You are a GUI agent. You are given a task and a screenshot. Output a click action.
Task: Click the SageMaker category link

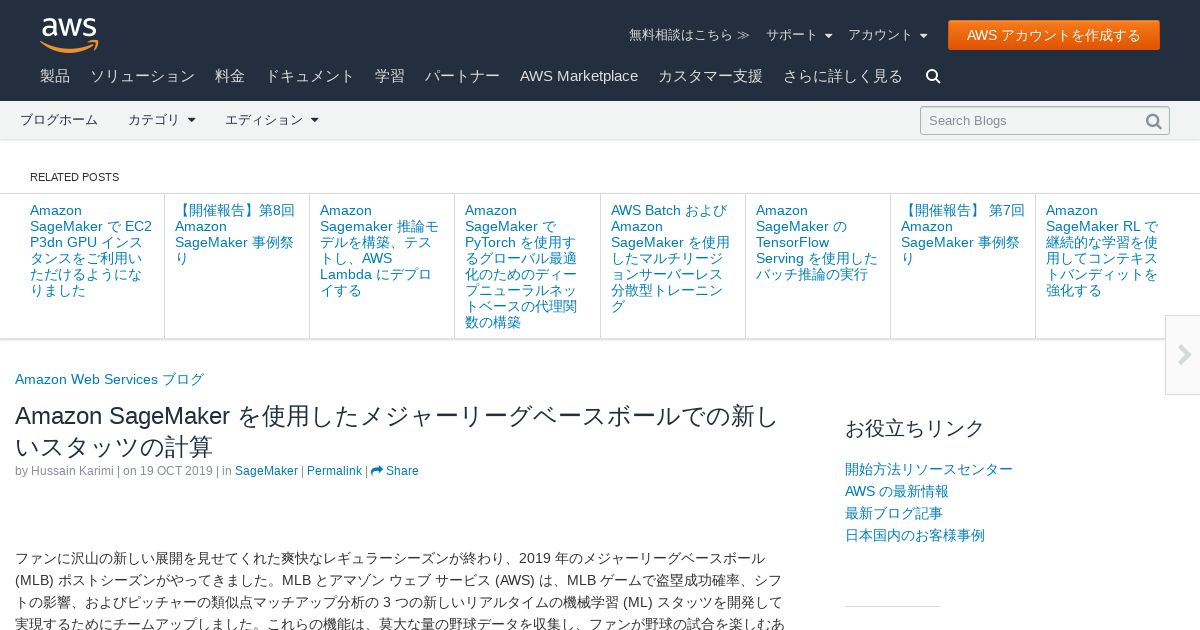click(x=266, y=471)
